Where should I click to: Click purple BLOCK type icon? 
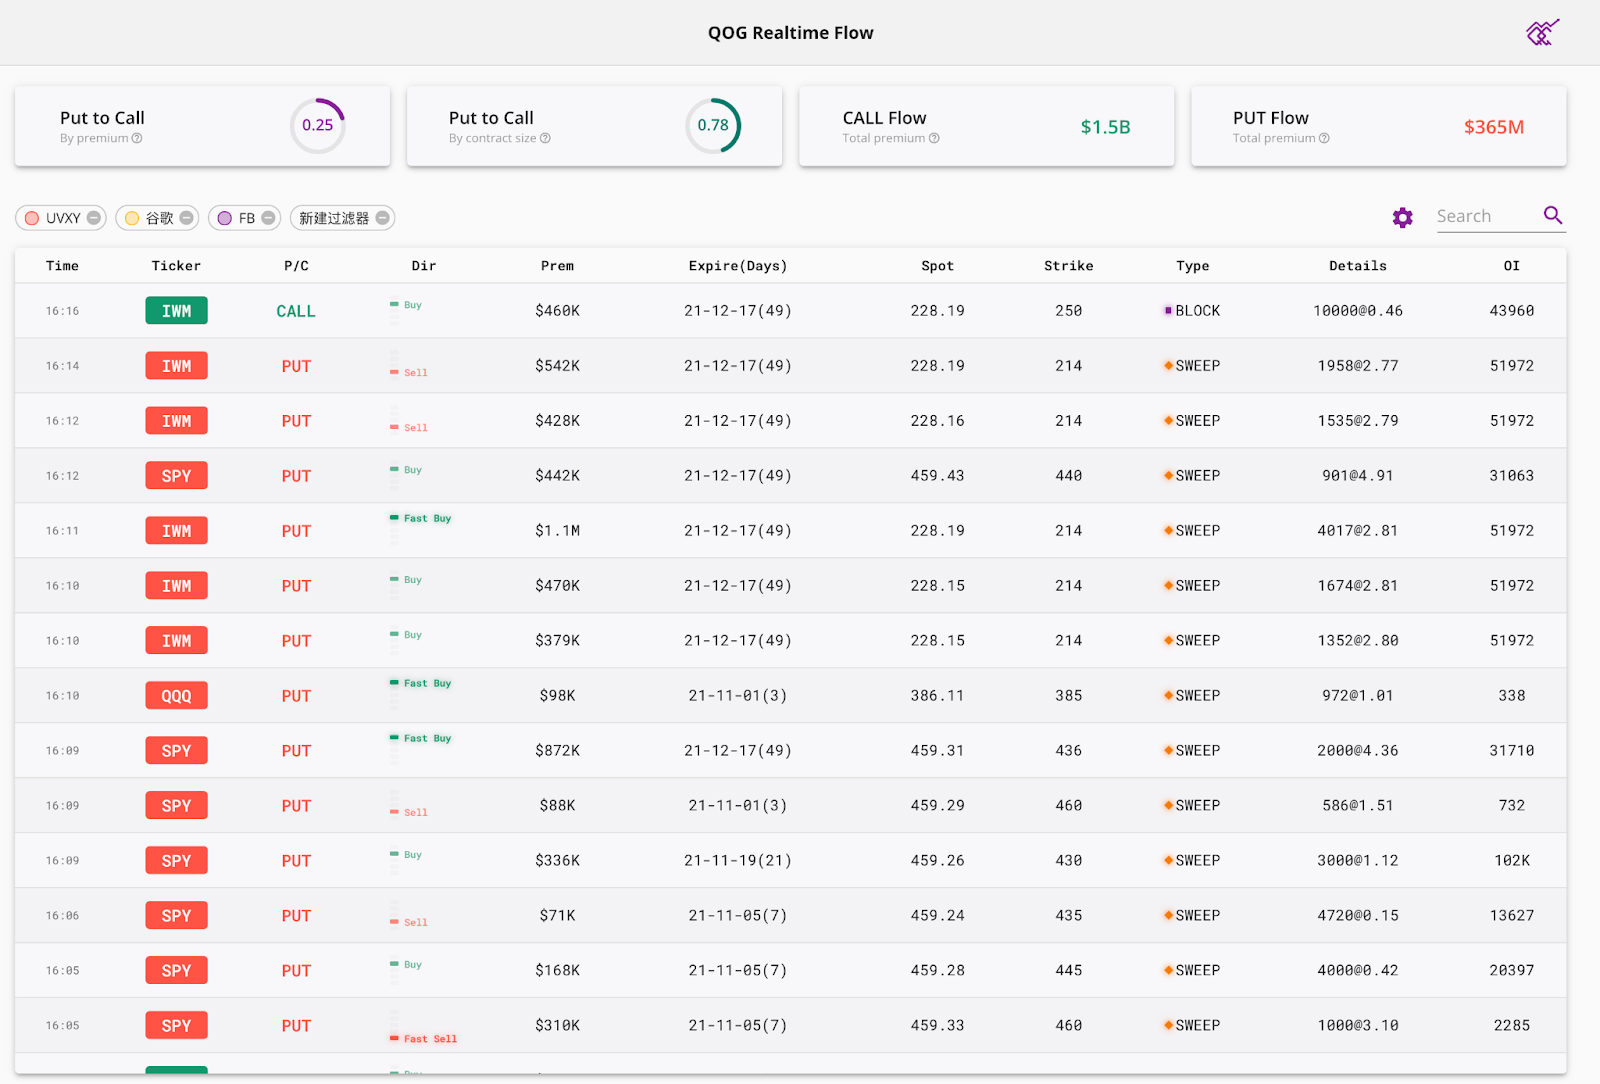(1168, 311)
